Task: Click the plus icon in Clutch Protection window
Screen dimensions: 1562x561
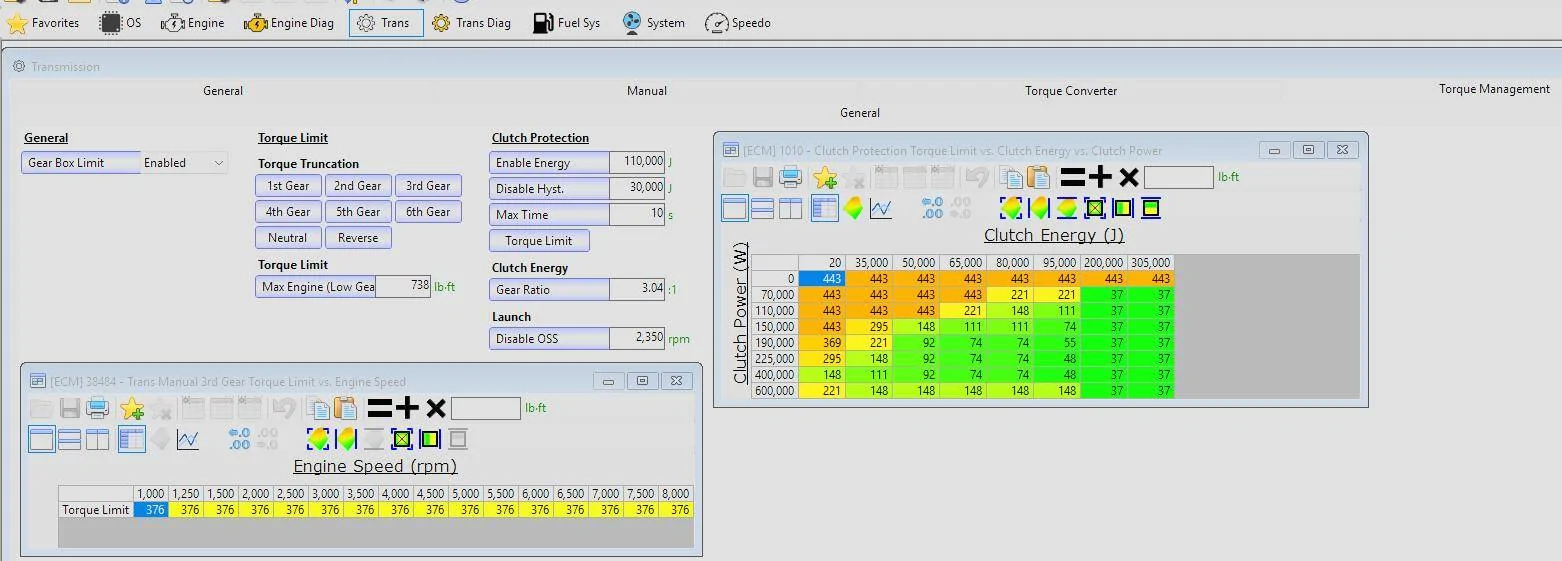Action: (x=1100, y=178)
